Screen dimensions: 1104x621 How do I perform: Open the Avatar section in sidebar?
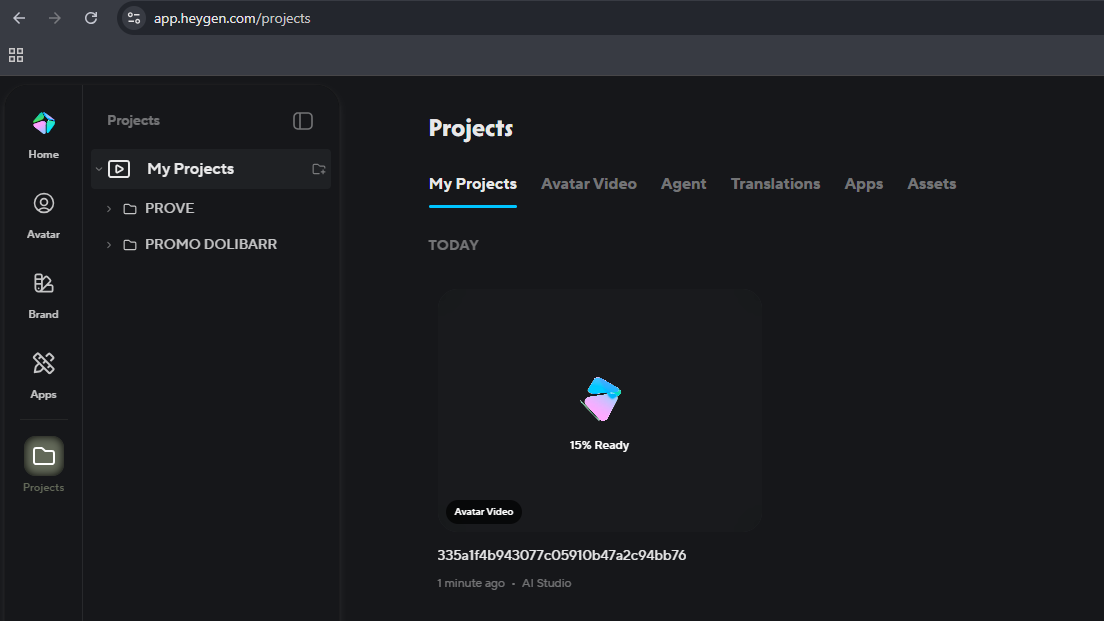point(44,215)
